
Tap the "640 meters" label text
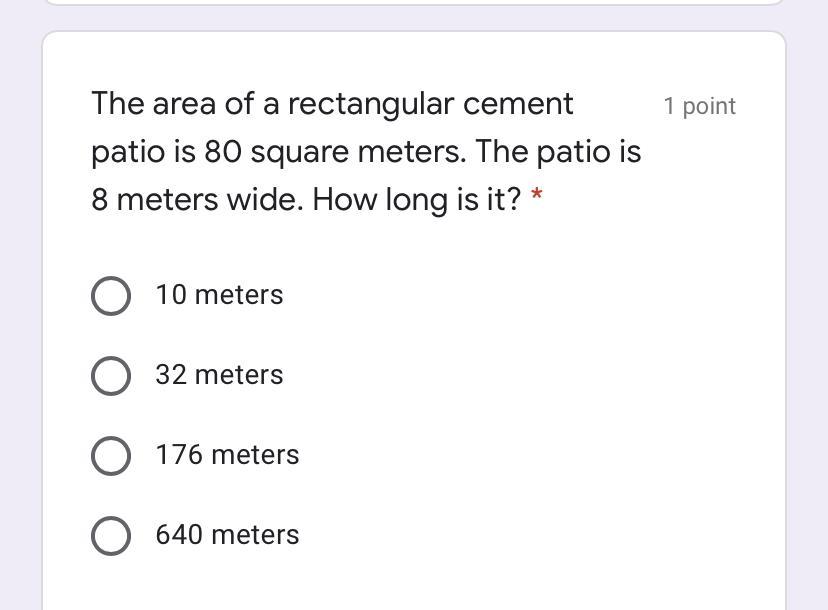pyautogui.click(x=227, y=535)
